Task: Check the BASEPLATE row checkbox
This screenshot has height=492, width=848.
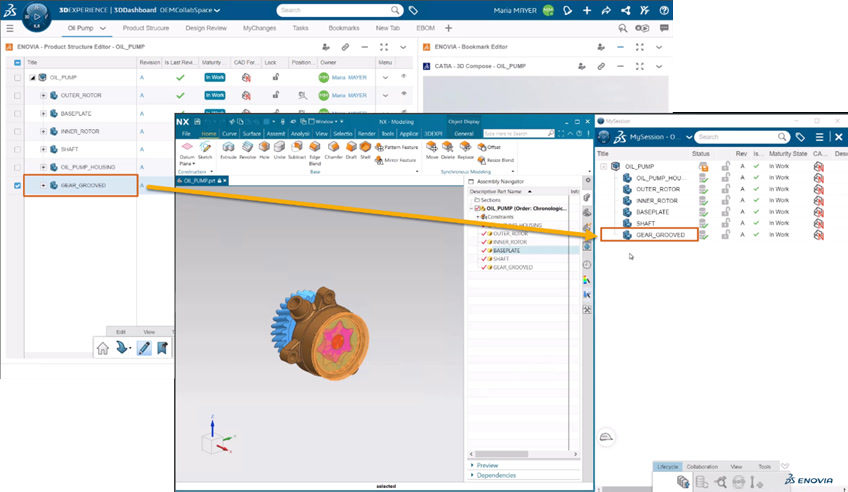Action: tap(17, 114)
